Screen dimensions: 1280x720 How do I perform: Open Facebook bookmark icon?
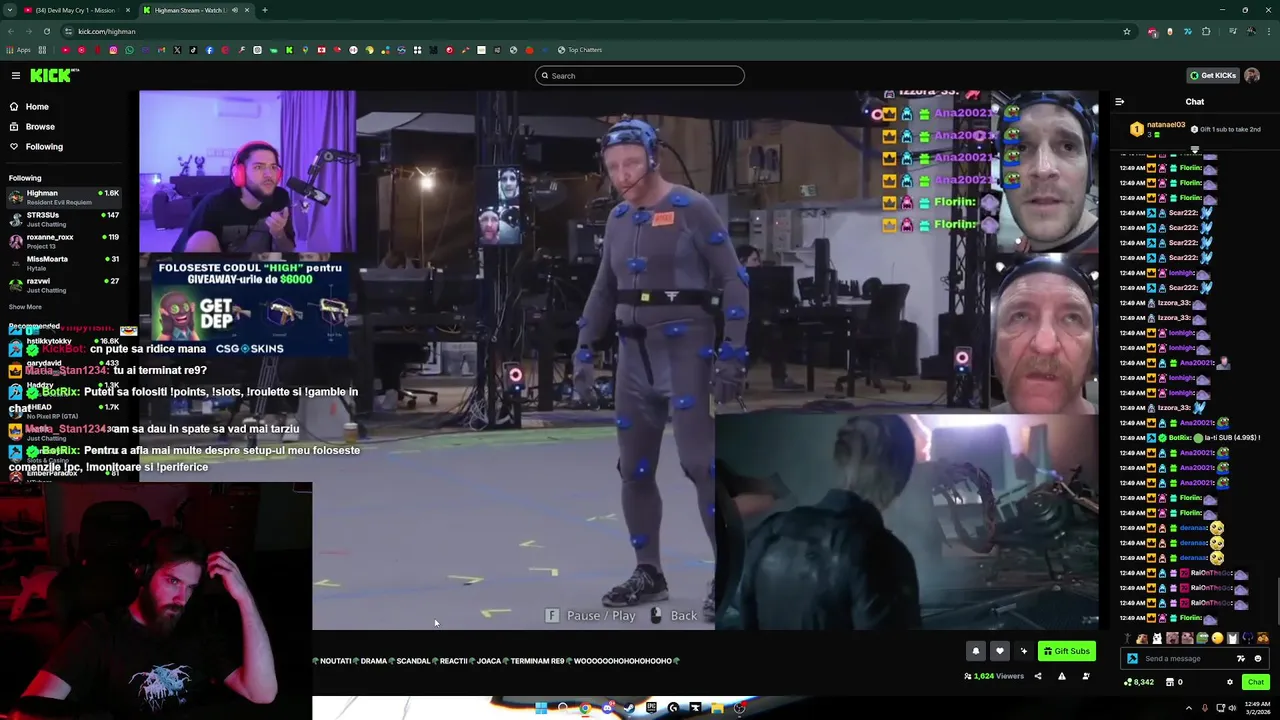[x=209, y=50]
